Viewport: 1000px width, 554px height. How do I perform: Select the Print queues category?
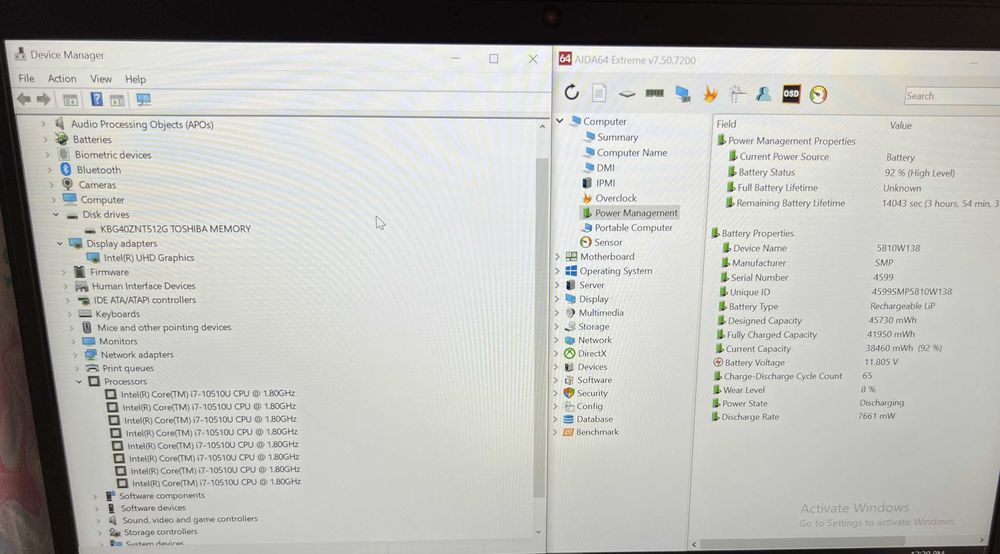(128, 368)
